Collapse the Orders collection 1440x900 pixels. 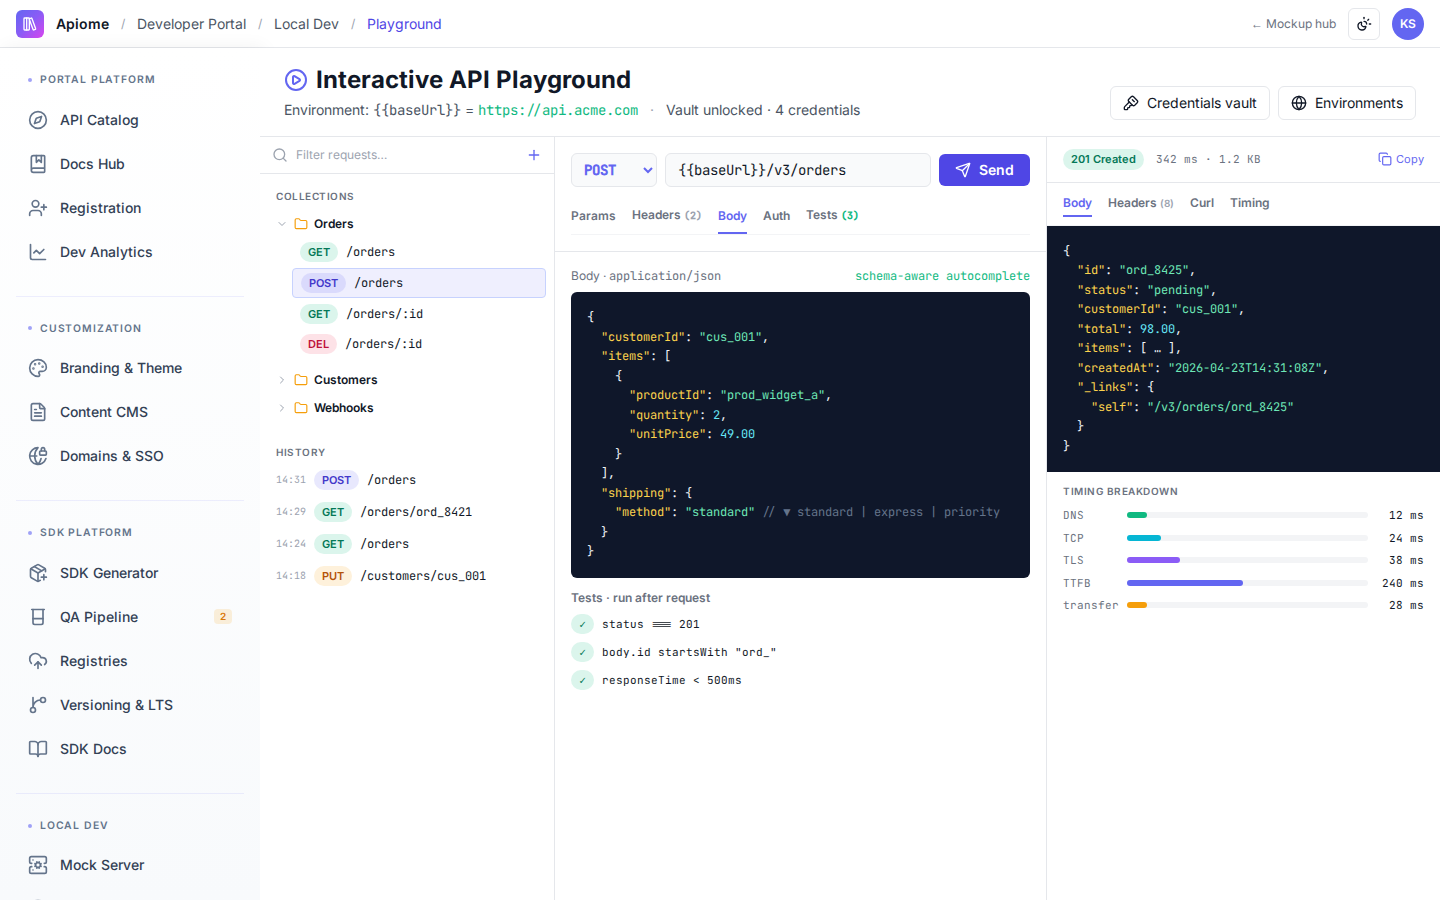282,224
